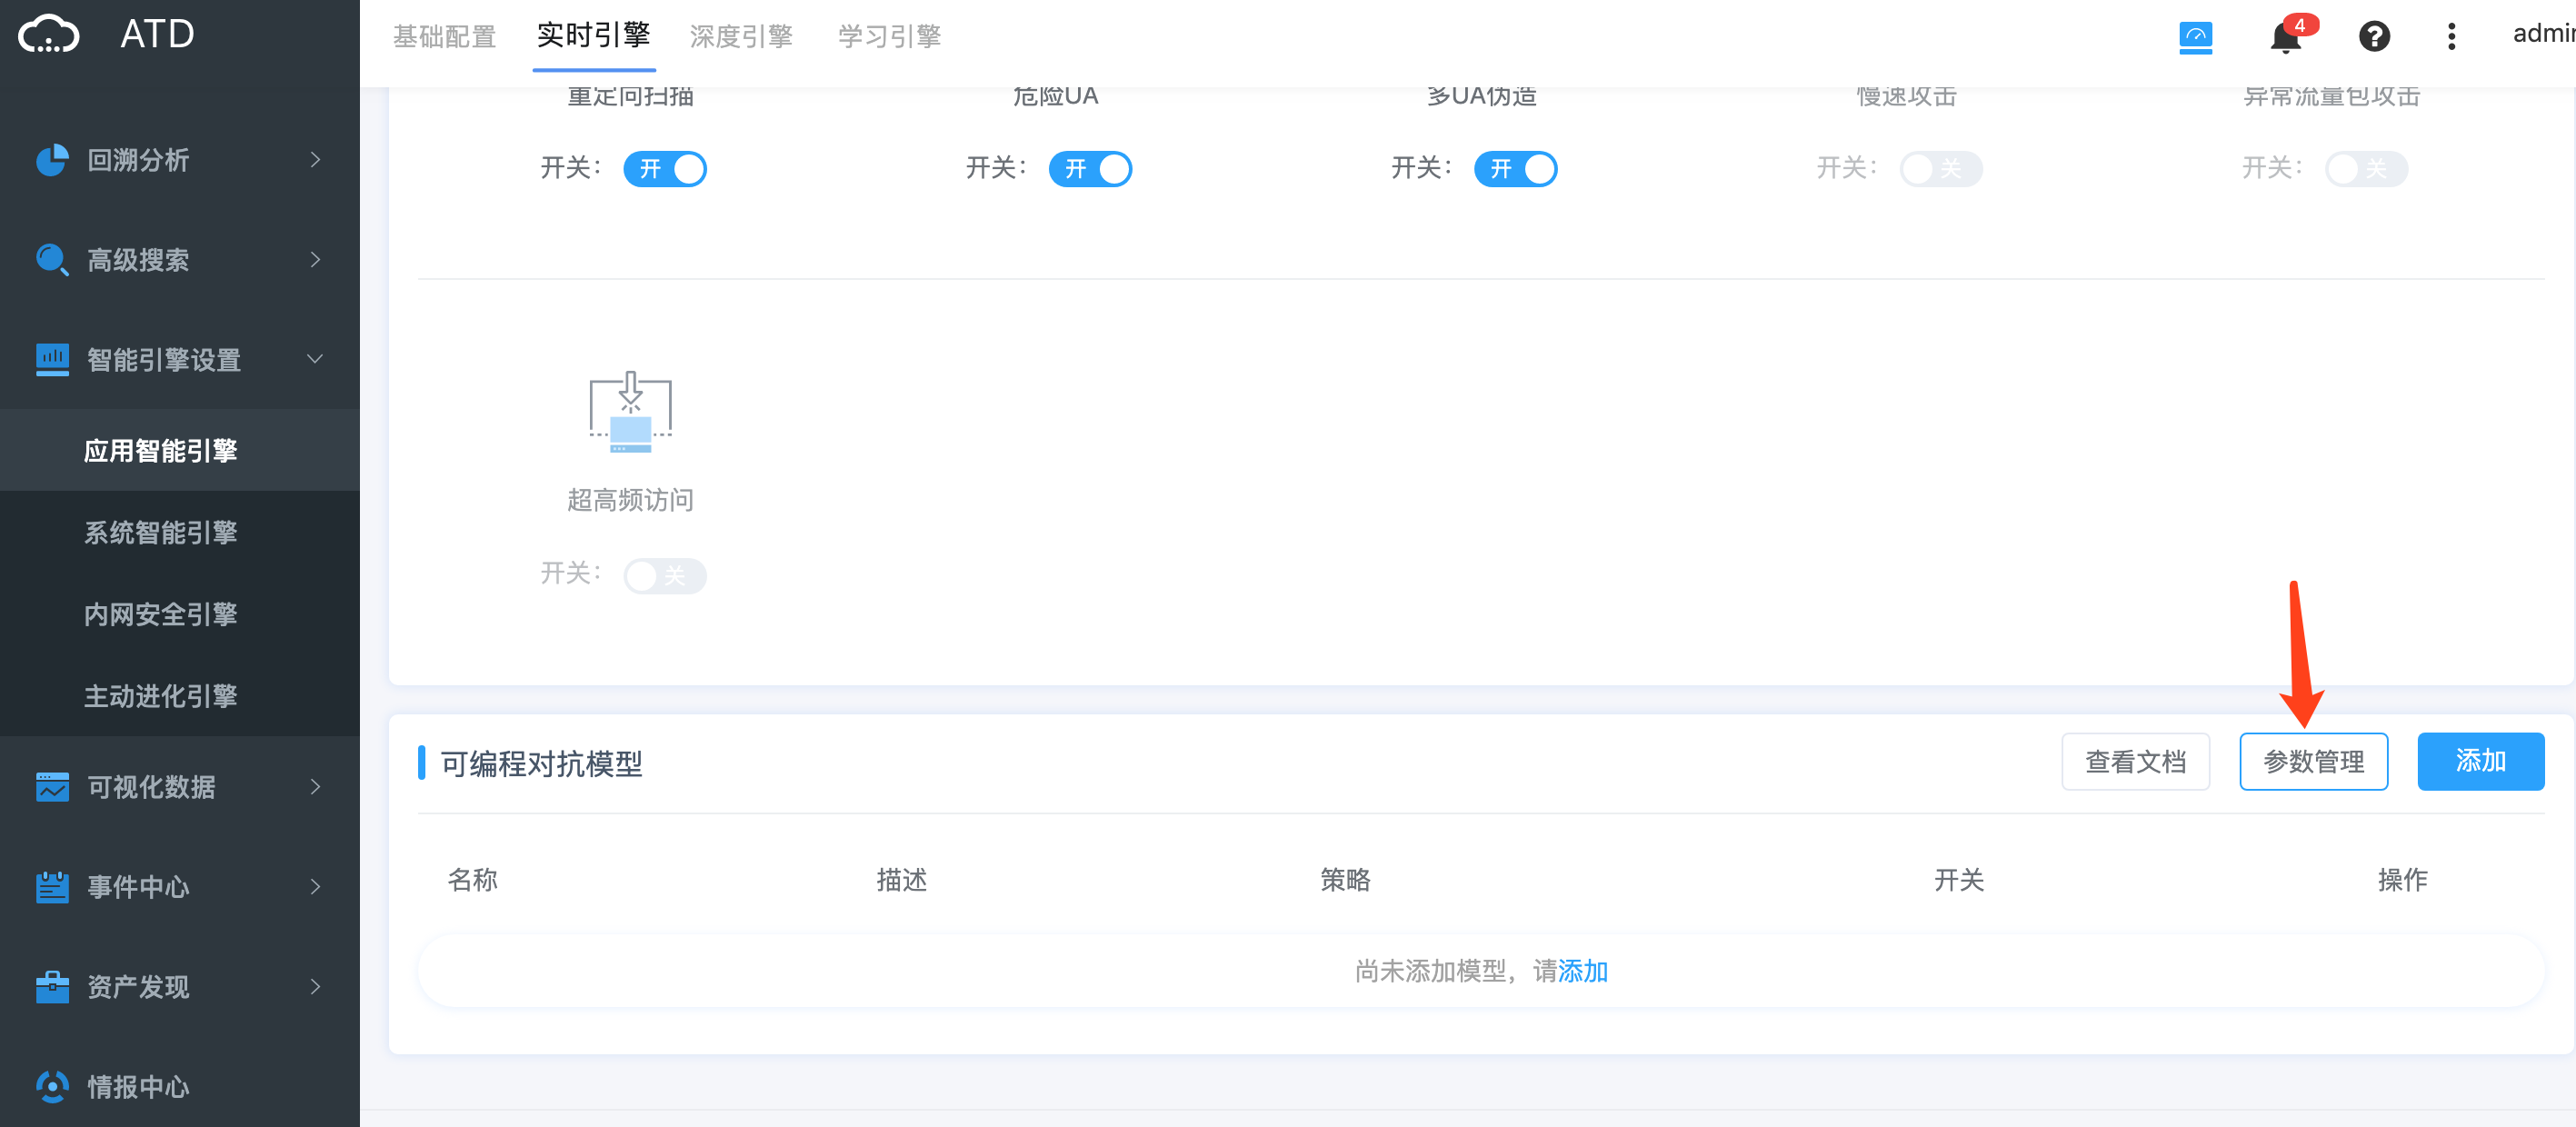Click the 操作 column header
Image resolution: width=2576 pixels, height=1127 pixels.
2402,880
